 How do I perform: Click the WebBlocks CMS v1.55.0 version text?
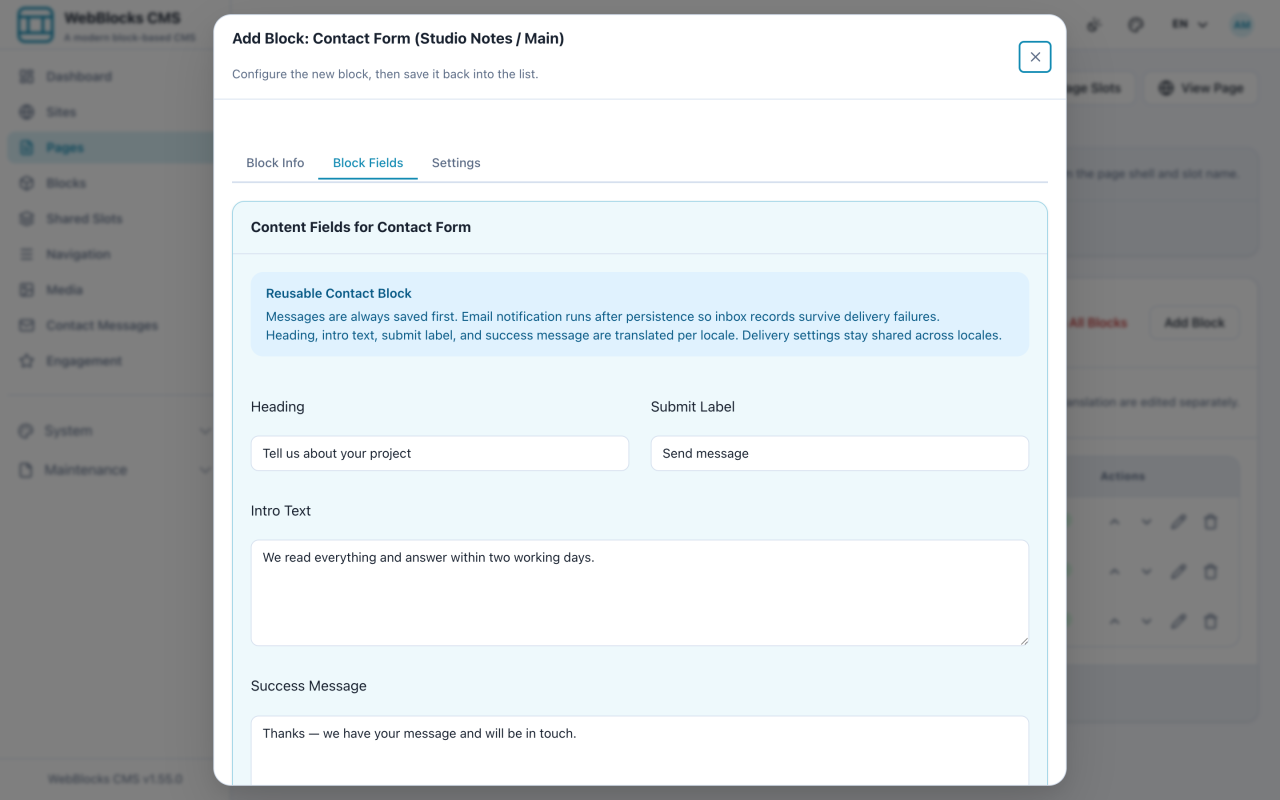pyautogui.click(x=115, y=778)
